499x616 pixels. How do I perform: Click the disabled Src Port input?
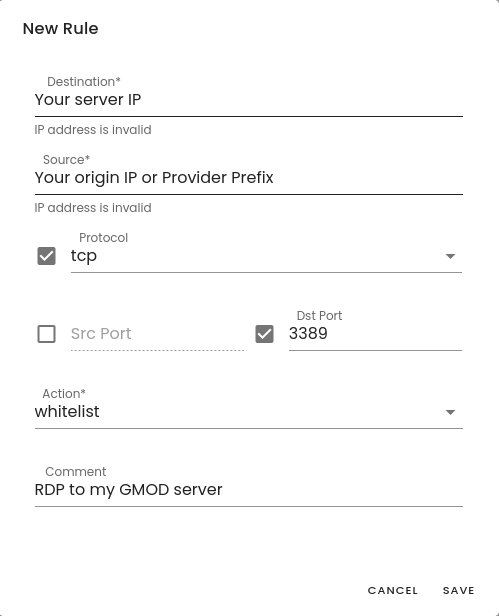coord(157,334)
